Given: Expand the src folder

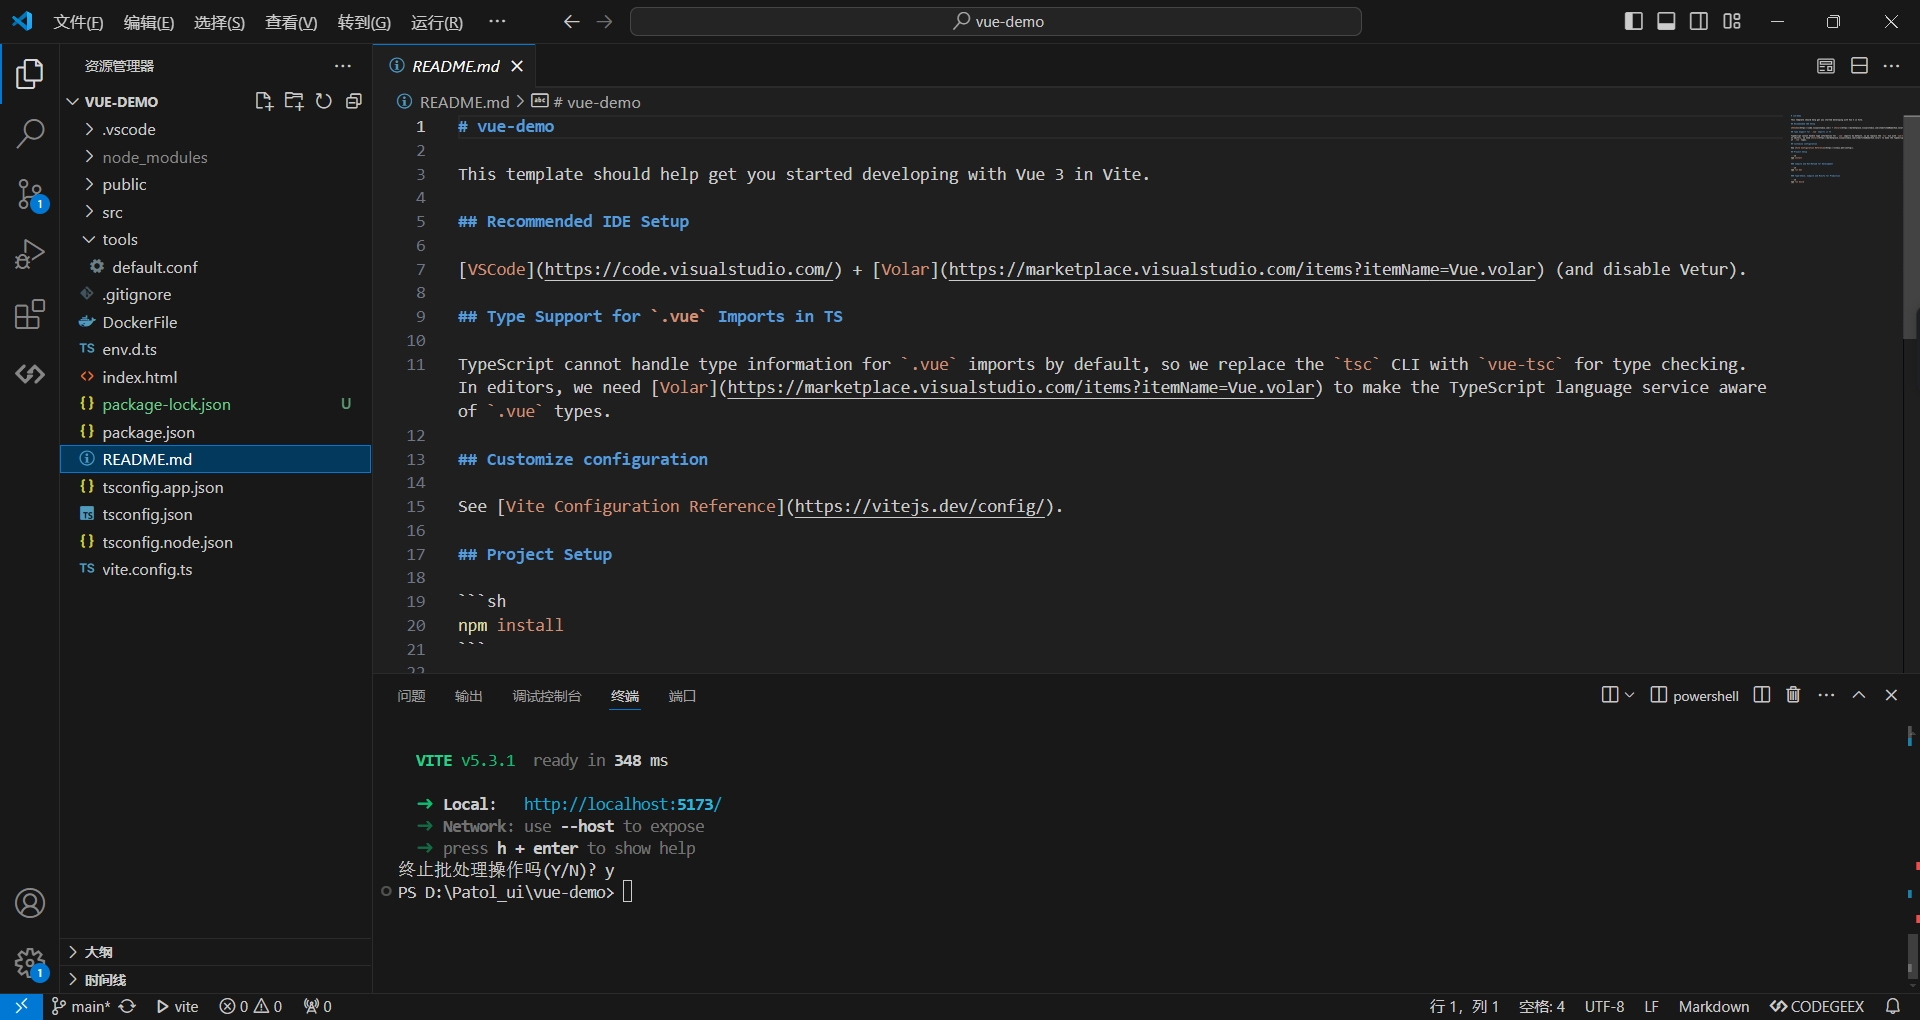Looking at the screenshot, I should coord(112,212).
